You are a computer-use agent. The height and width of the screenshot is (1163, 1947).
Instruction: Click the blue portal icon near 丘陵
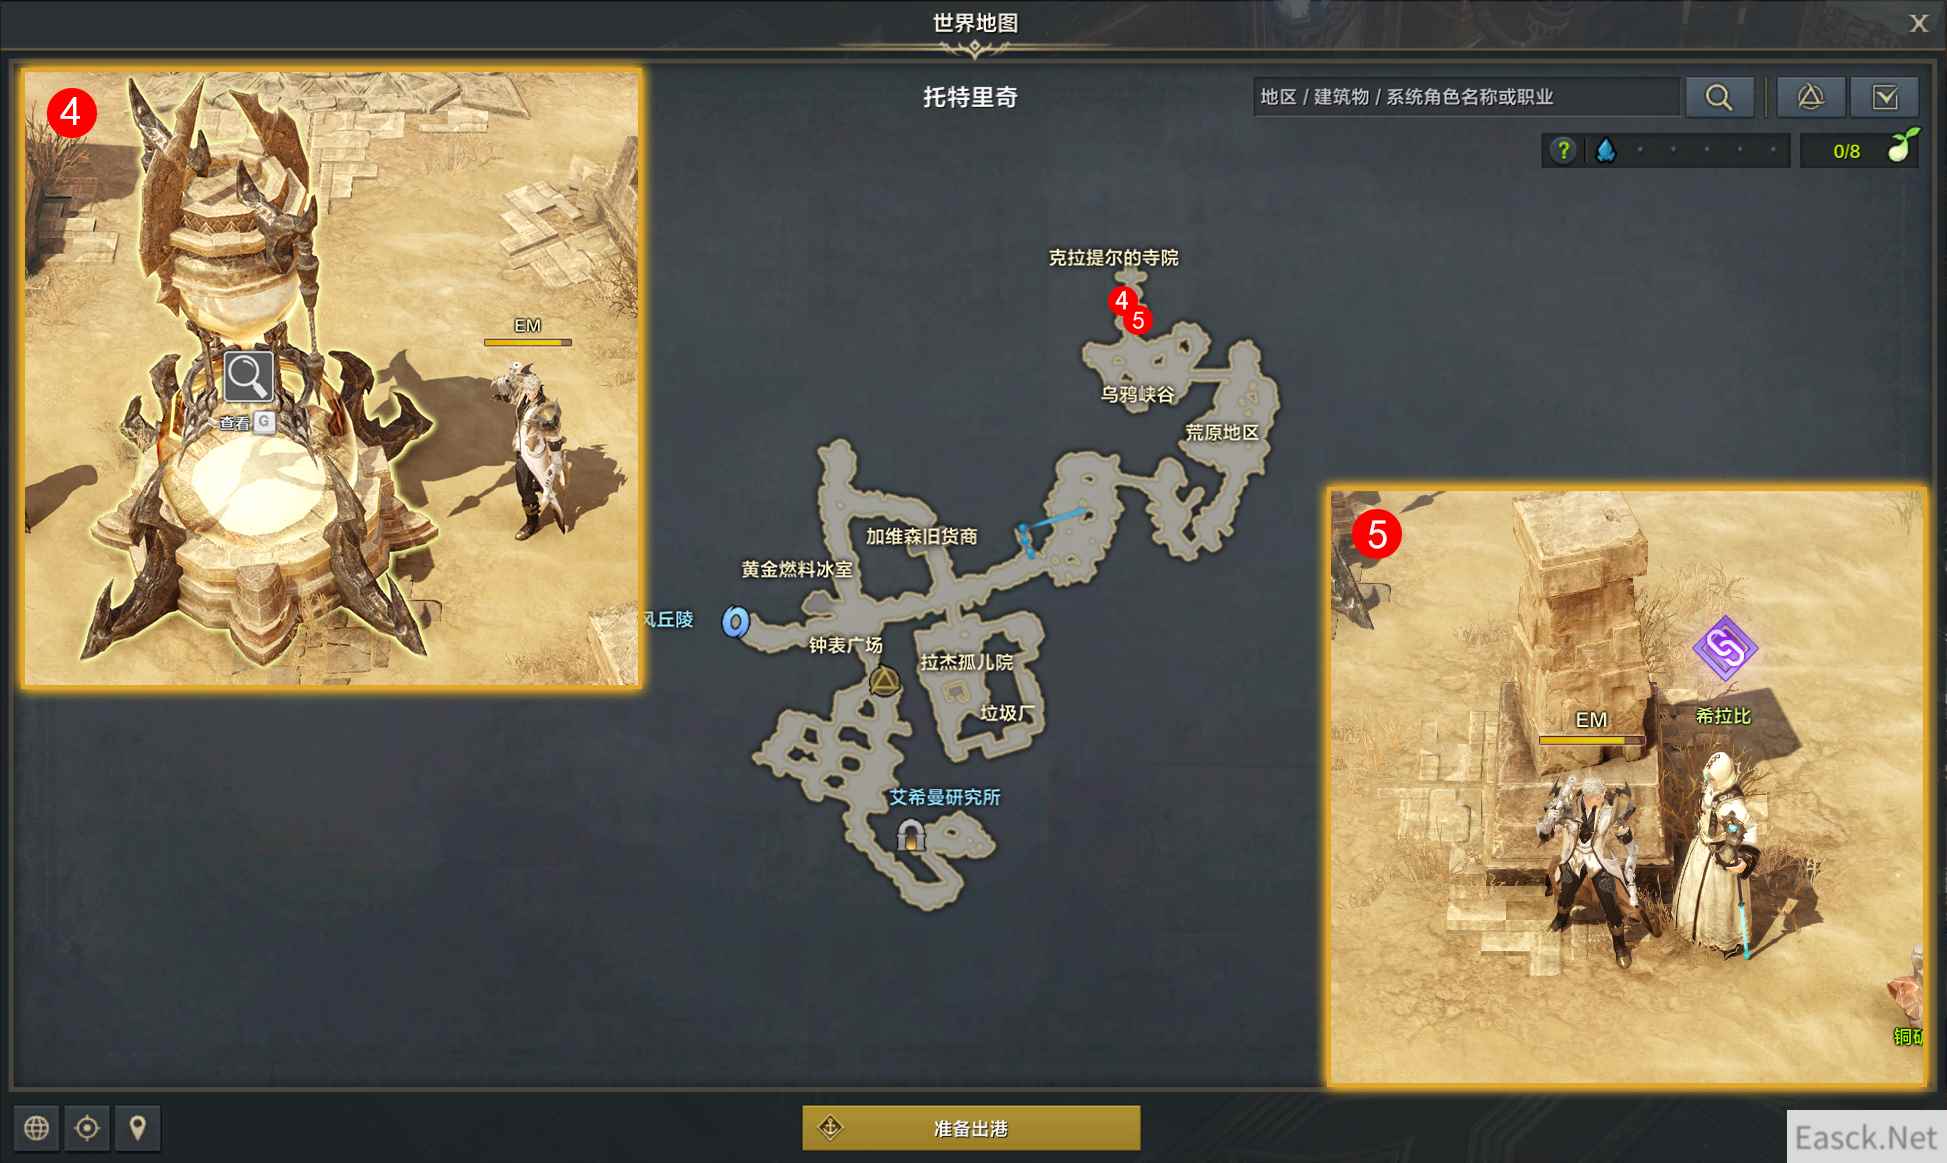pos(735,622)
